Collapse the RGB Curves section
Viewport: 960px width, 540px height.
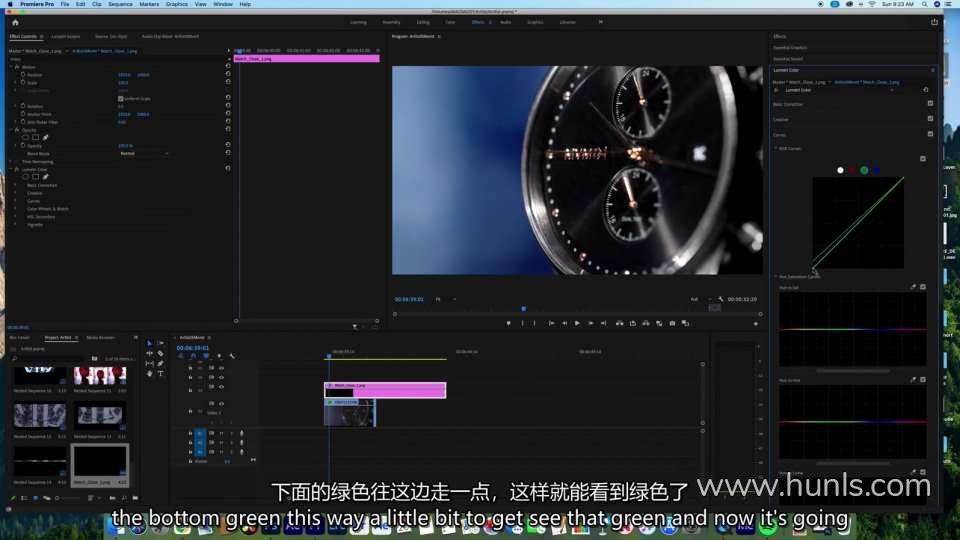pyautogui.click(x=776, y=149)
